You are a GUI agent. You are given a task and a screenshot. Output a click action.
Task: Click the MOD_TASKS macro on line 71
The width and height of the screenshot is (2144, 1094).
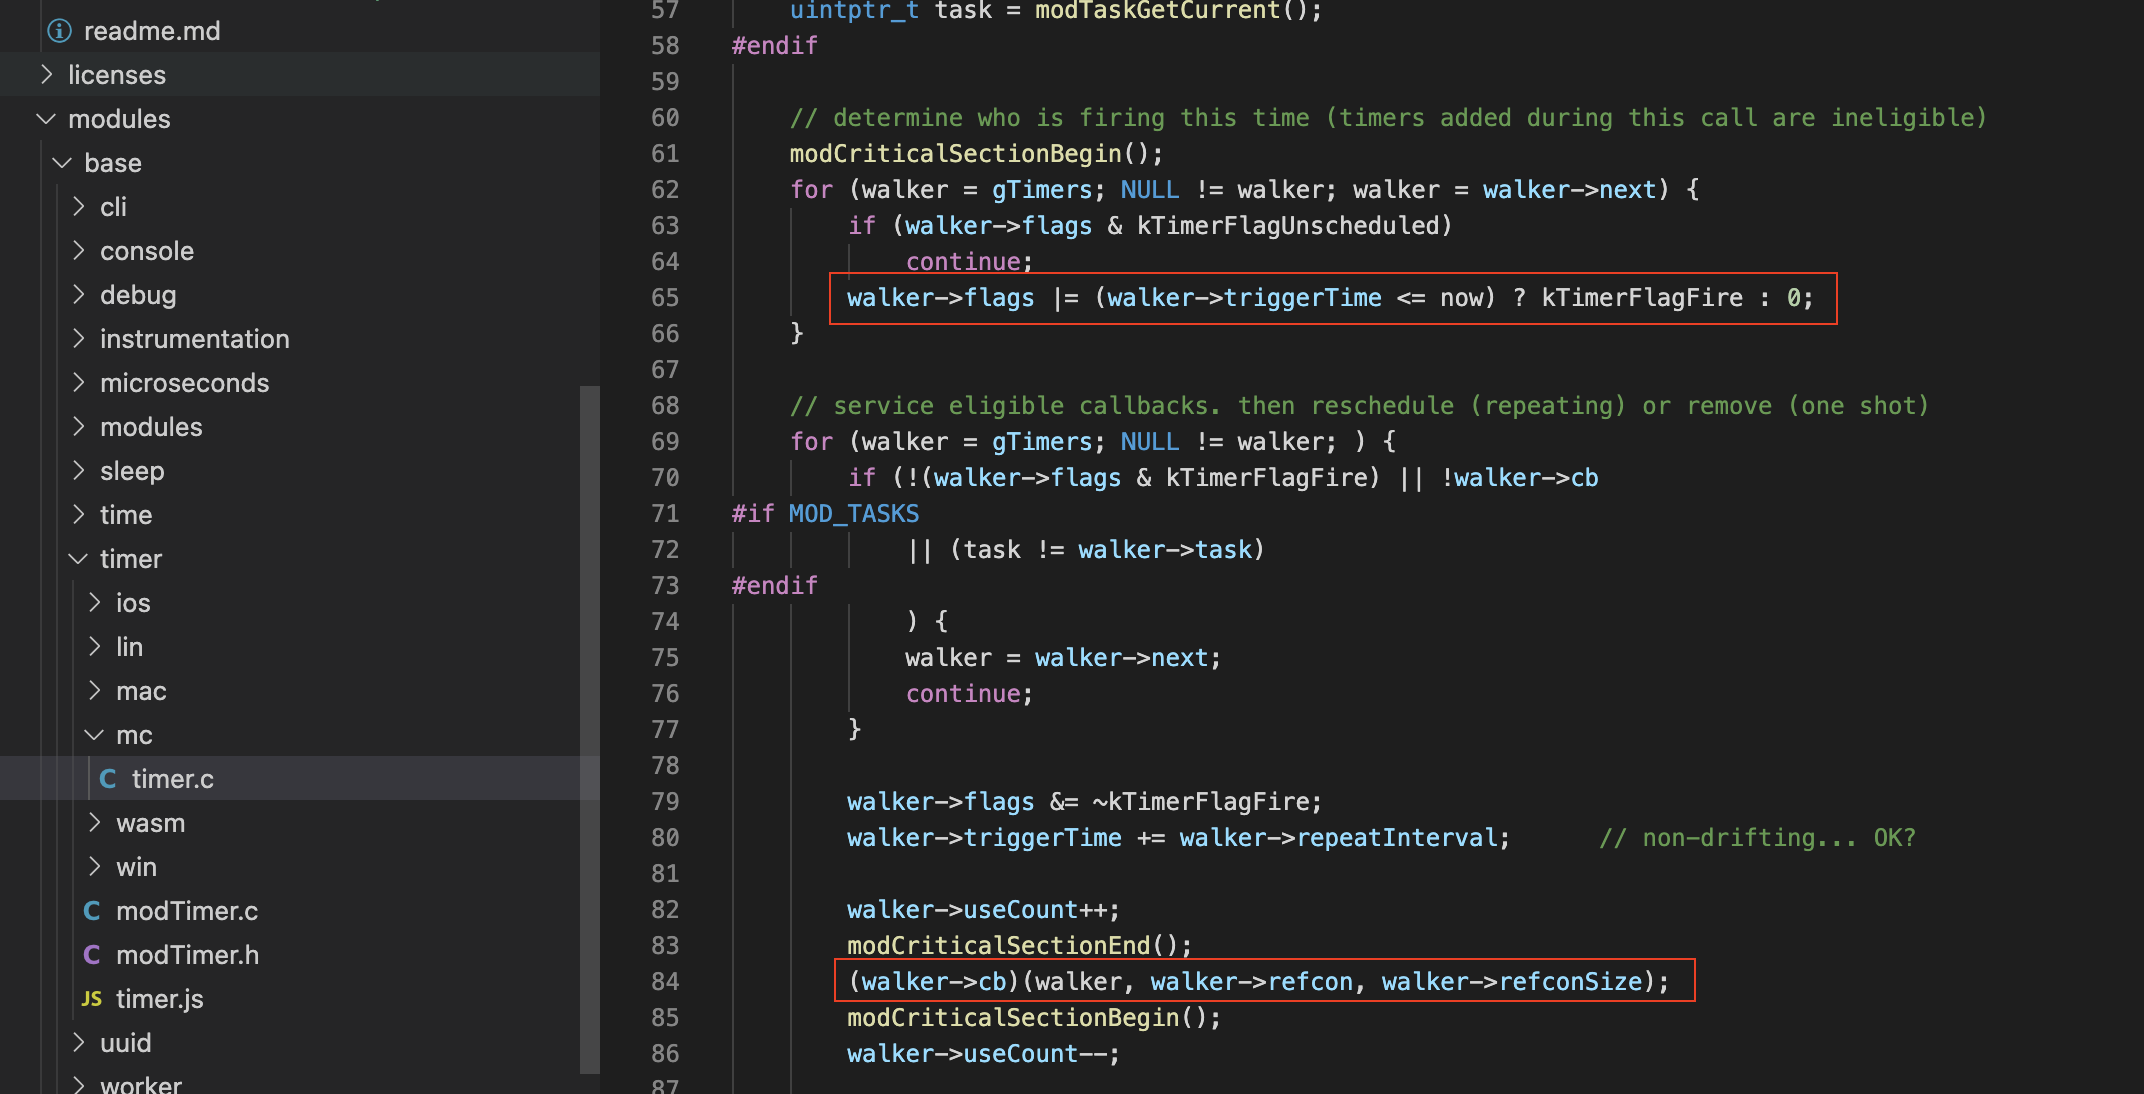coord(853,514)
